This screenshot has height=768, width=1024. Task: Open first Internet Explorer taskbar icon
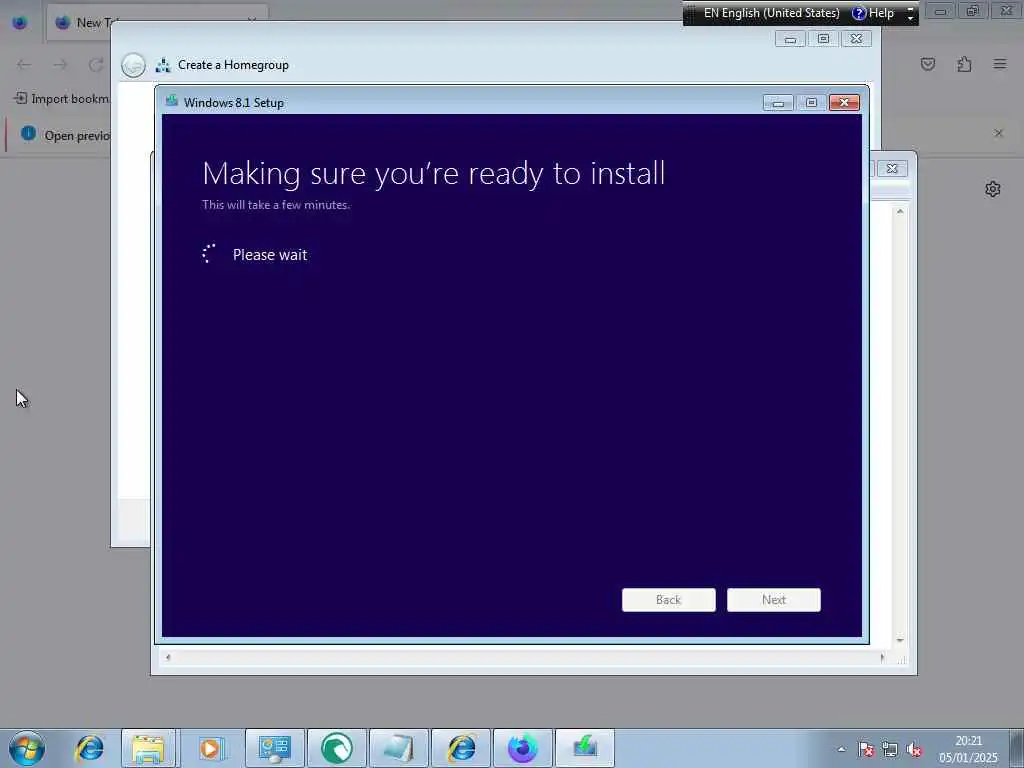(x=89, y=748)
